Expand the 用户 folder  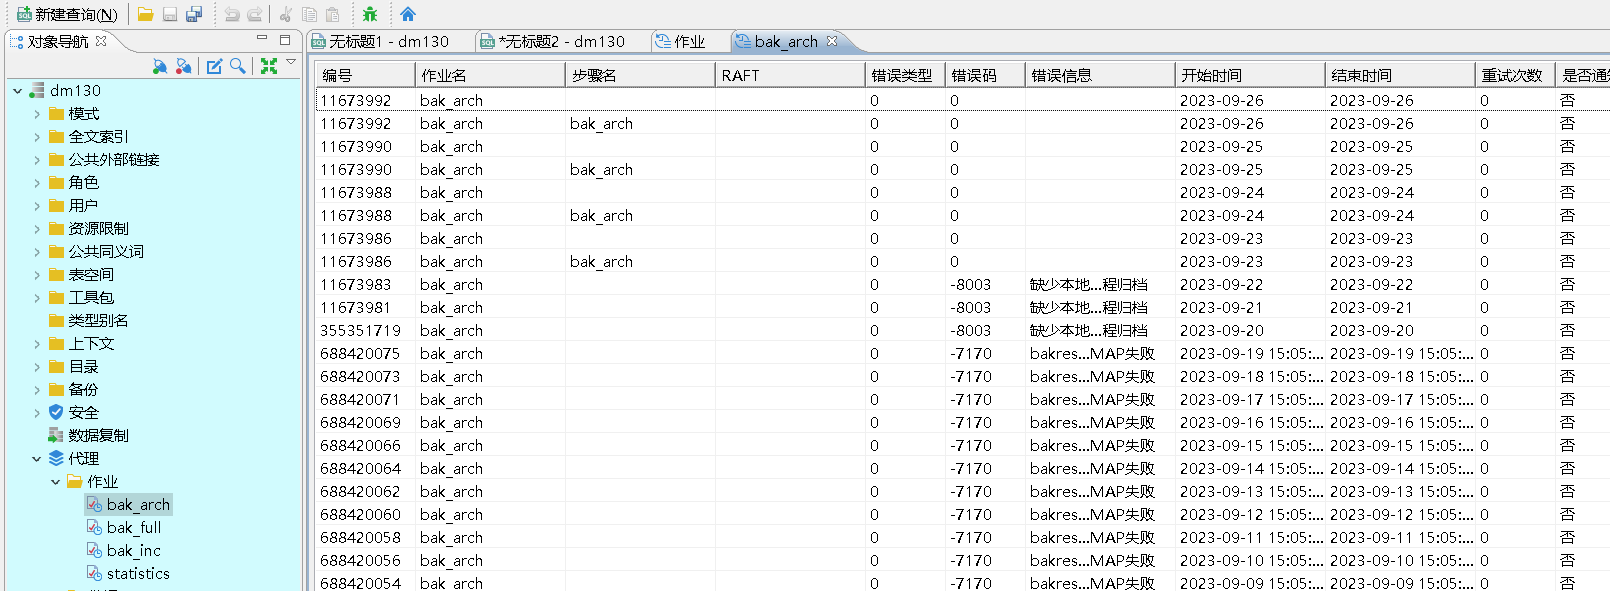[x=37, y=206]
